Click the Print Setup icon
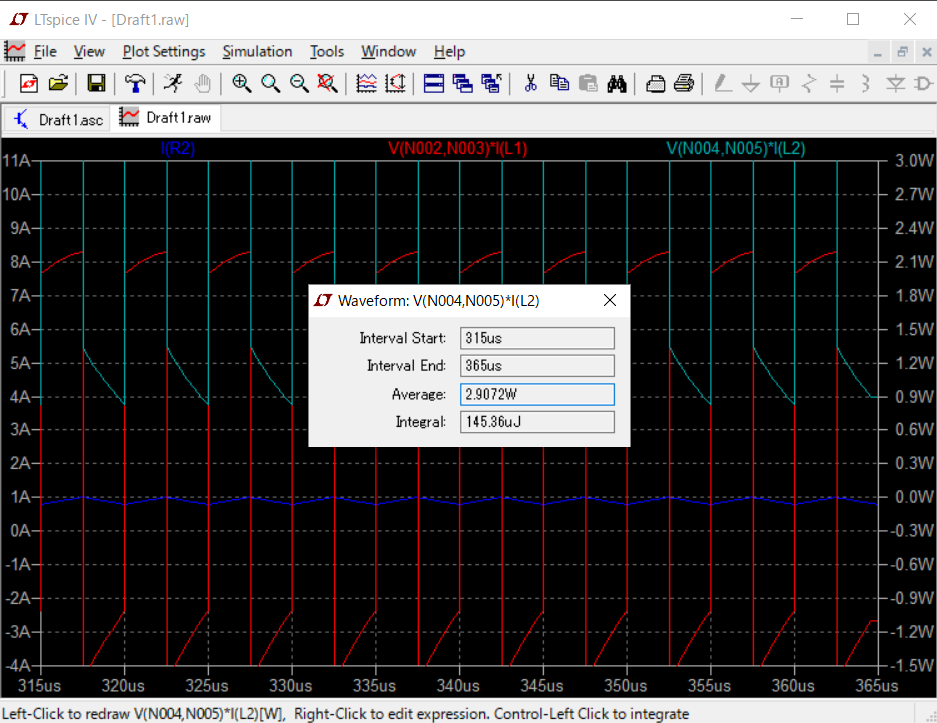The width and height of the screenshot is (937, 723). pyautogui.click(x=656, y=83)
